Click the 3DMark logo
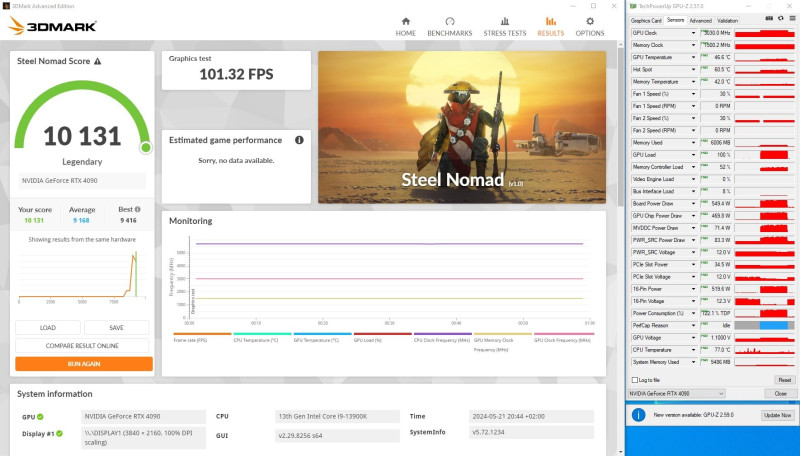Screen dimensions: 800x456 (x=52, y=26)
